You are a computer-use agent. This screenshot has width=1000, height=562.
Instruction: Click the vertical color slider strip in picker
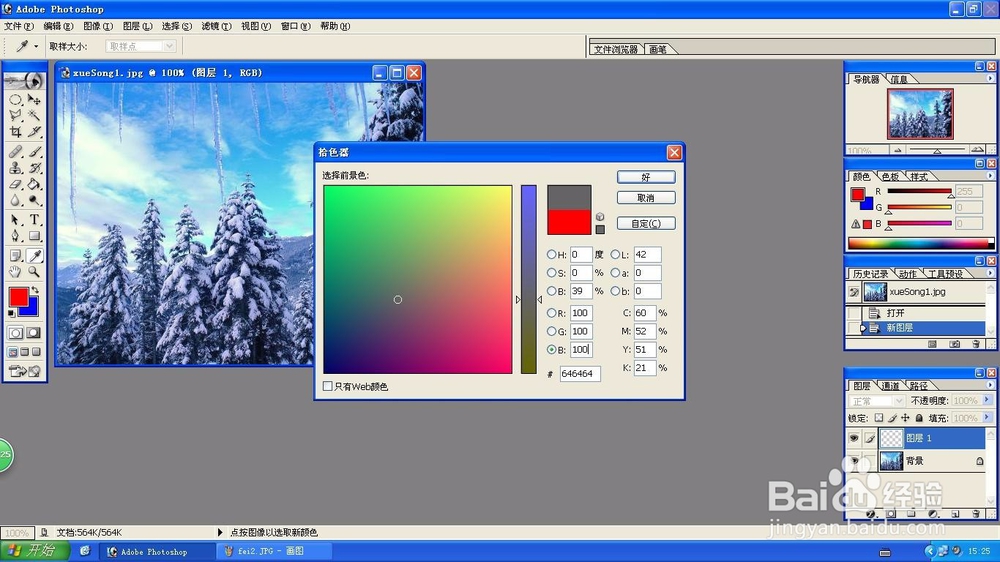tap(529, 279)
